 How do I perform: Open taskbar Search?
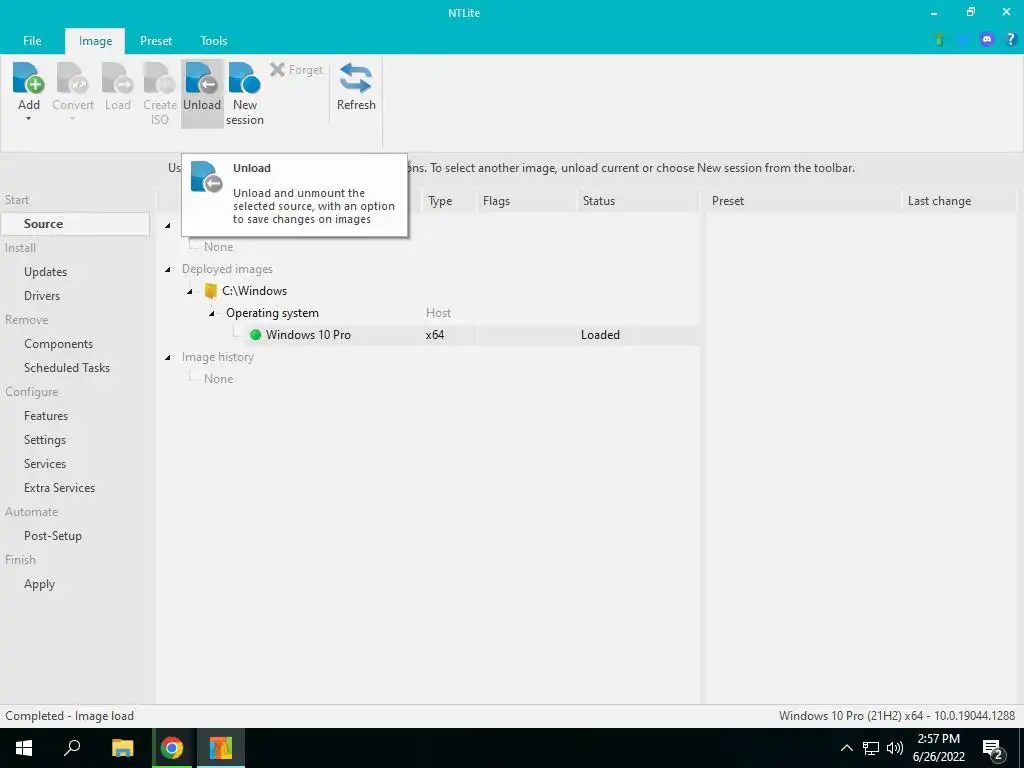(72, 748)
